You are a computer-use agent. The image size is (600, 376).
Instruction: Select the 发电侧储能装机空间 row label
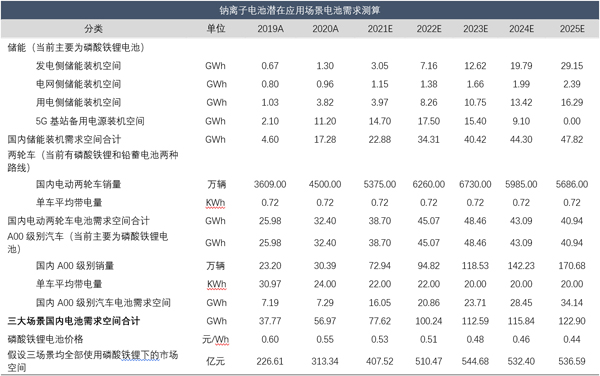(x=78, y=66)
